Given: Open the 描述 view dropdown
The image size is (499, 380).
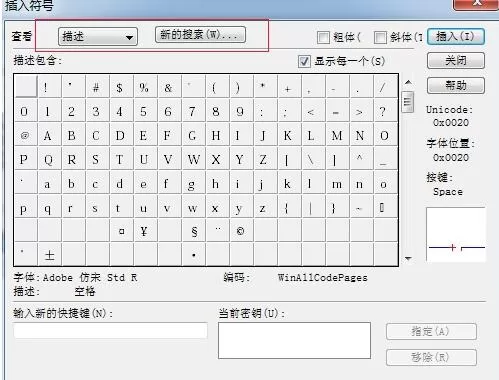Looking at the screenshot, I should click(x=98, y=37).
